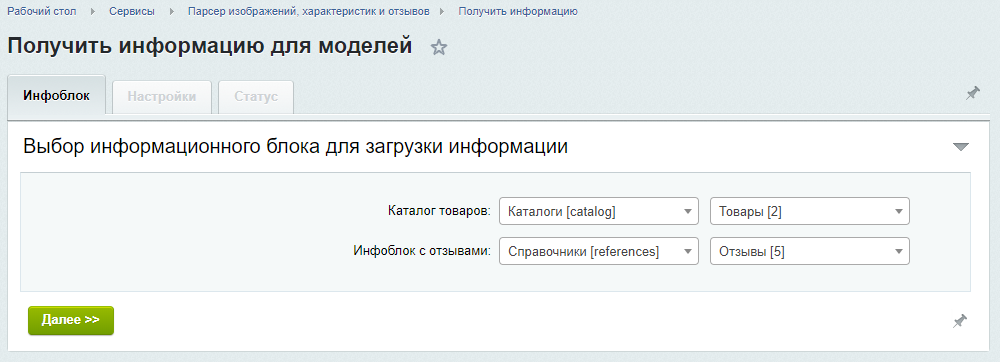Viewport: 1000px width, 362px height.
Task: Switch to the Настройки tab
Action: (162, 97)
